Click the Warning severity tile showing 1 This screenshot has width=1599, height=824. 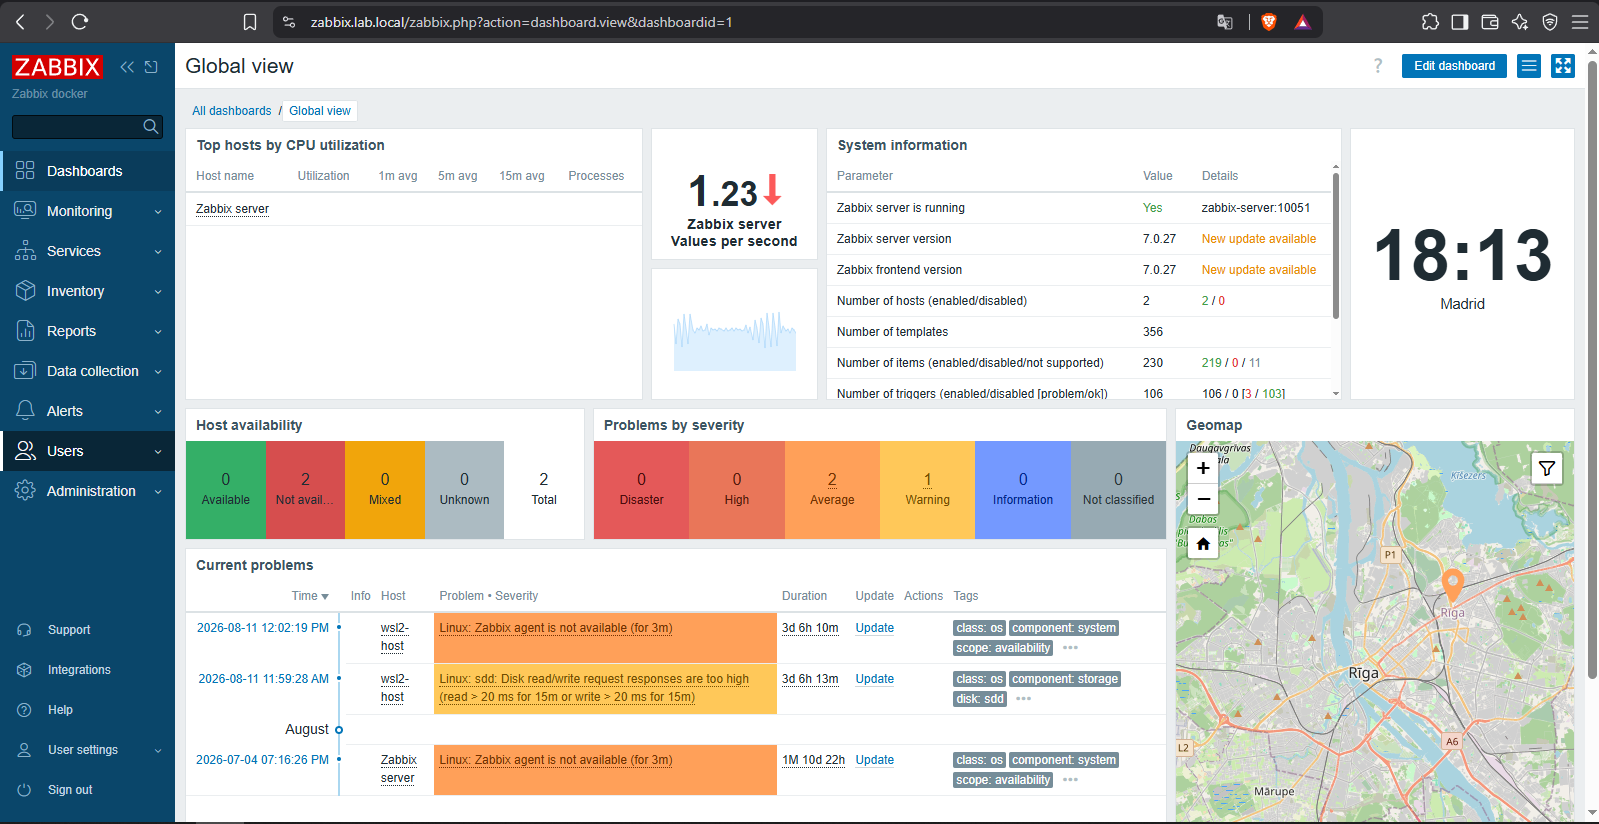tap(927, 490)
